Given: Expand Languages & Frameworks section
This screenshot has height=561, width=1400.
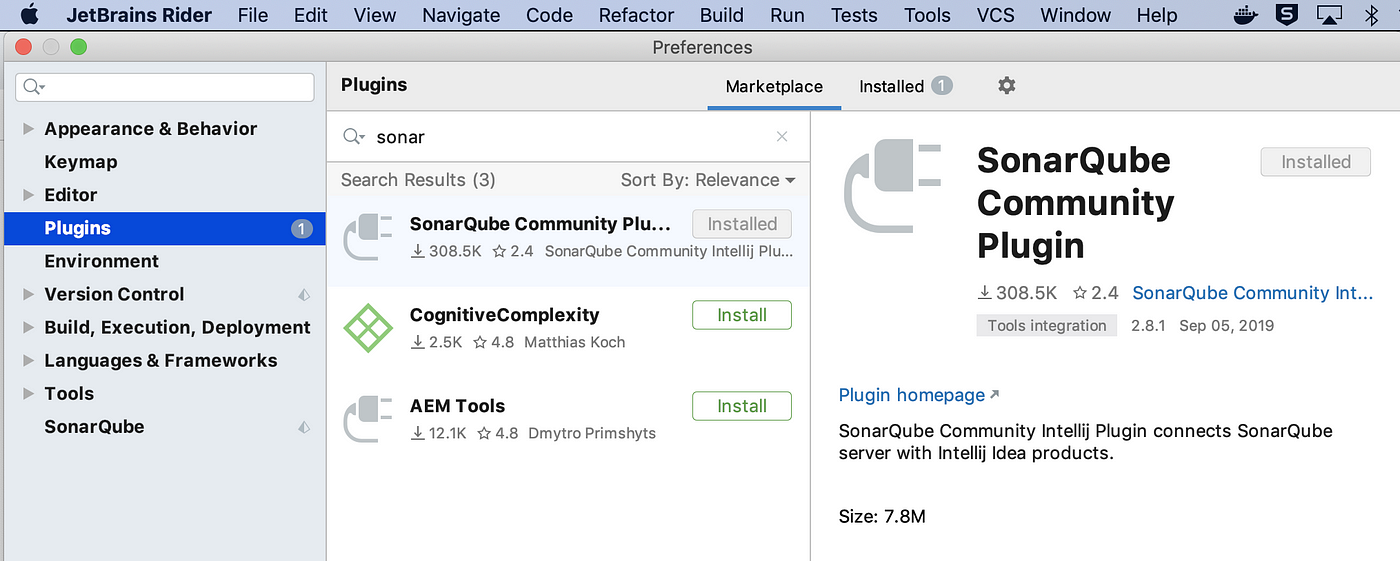Looking at the screenshot, I should pyautogui.click(x=28, y=360).
